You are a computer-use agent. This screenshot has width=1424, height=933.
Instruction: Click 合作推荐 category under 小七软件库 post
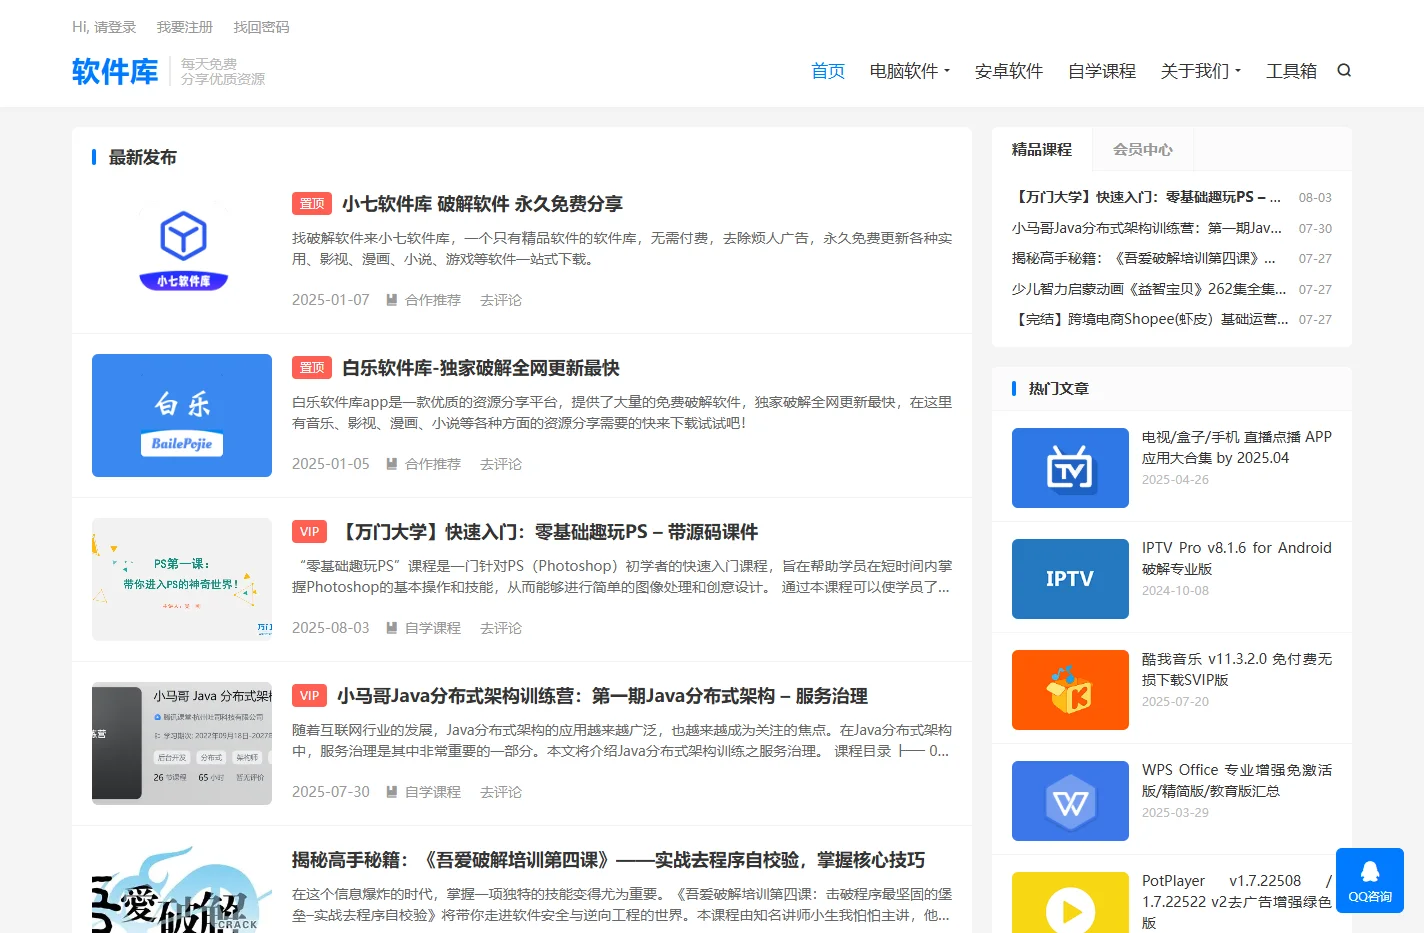[433, 300]
